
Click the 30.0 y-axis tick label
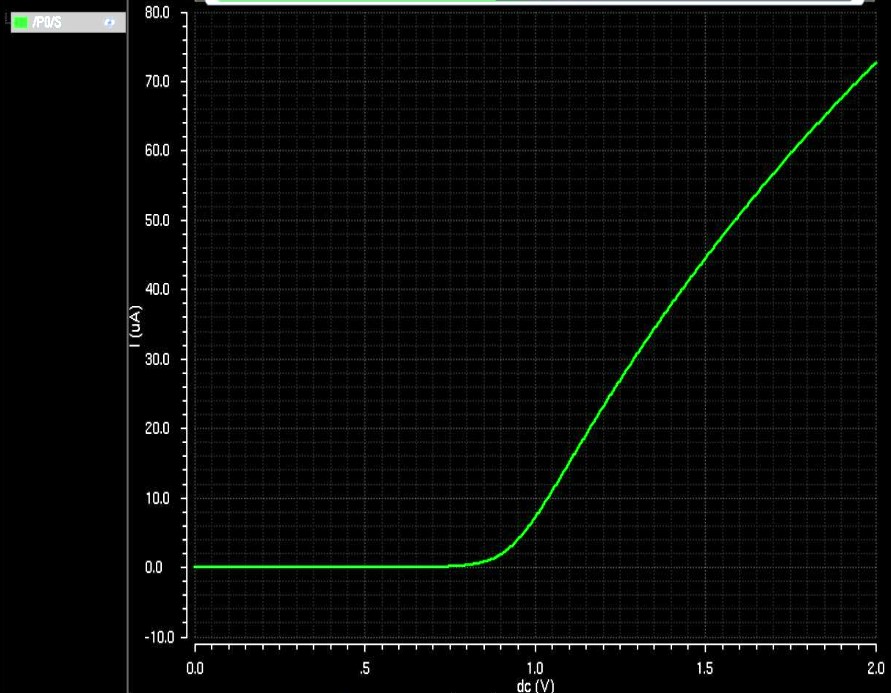[157, 359]
